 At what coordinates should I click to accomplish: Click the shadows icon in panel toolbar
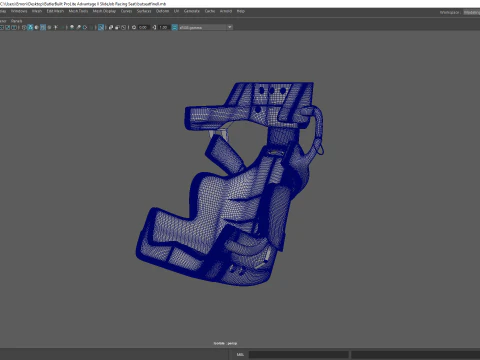(62, 27)
